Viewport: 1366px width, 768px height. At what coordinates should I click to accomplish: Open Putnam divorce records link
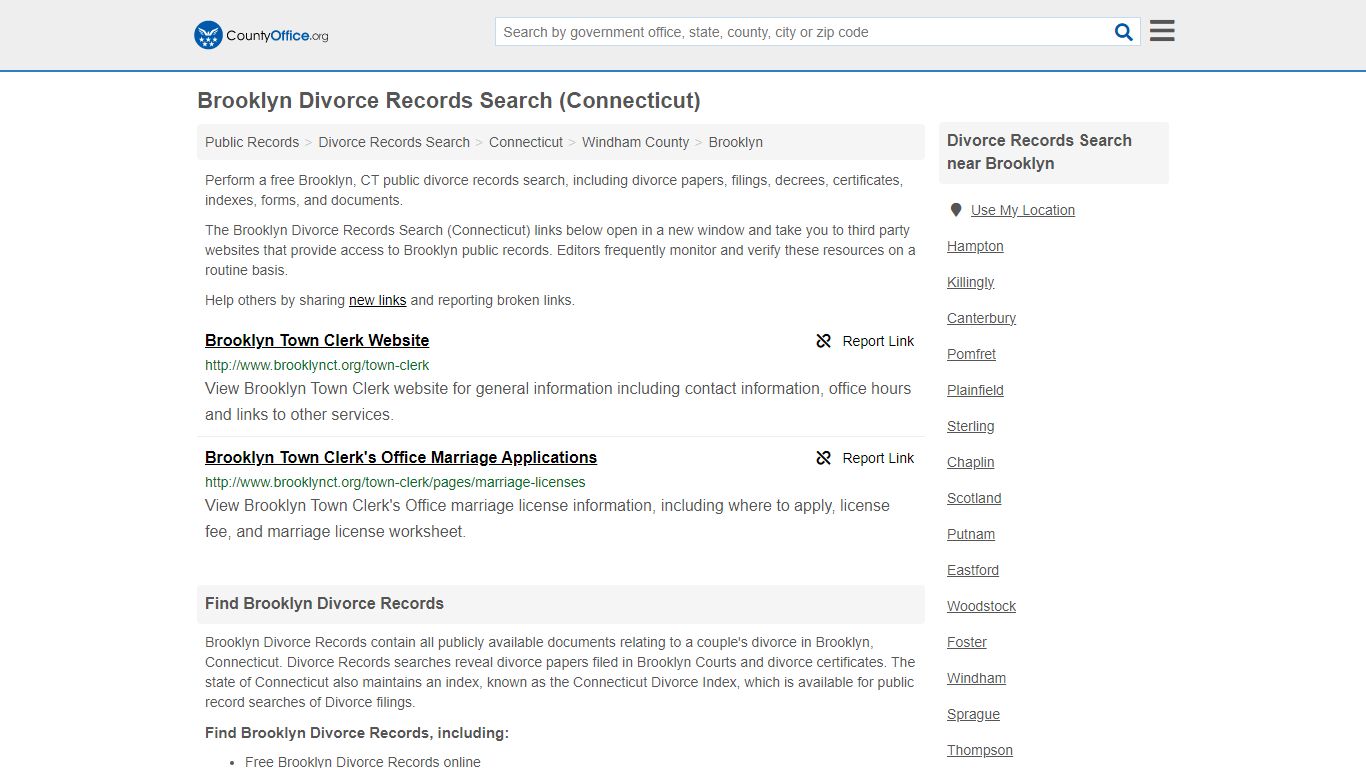[x=971, y=534]
